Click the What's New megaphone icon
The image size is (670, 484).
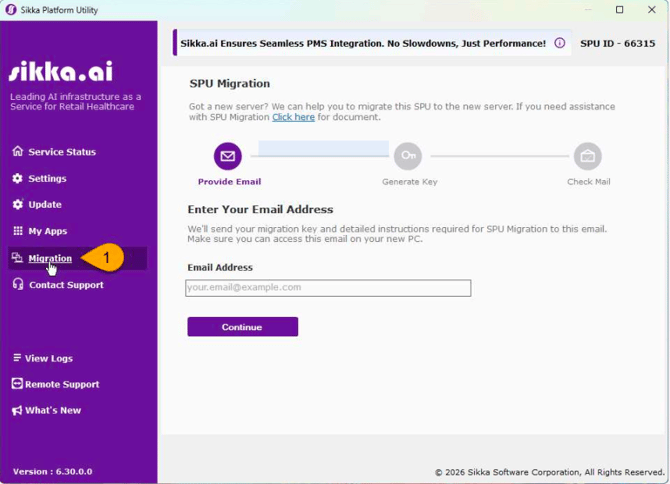17,410
